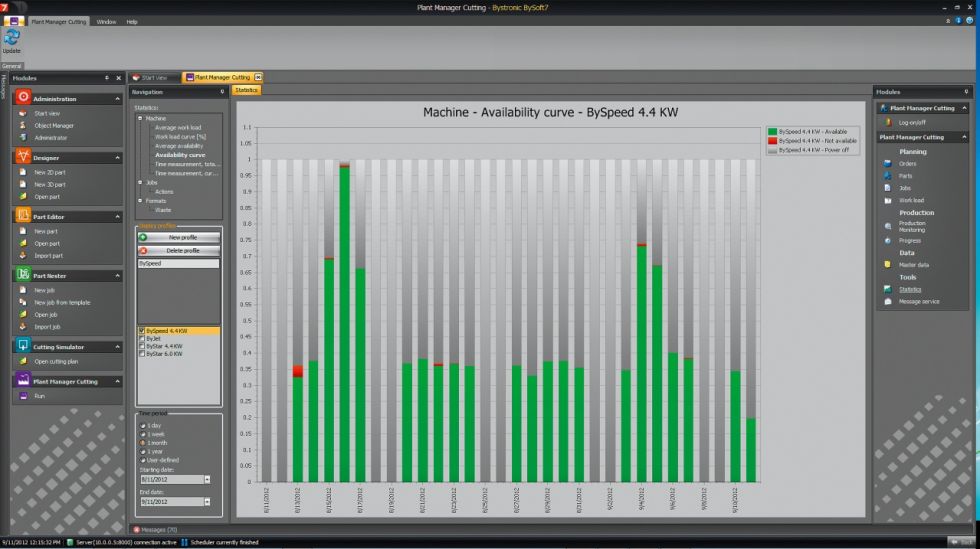The height and width of the screenshot is (549, 980).
Task: Open Object Manager icon
Action: pos(23,126)
